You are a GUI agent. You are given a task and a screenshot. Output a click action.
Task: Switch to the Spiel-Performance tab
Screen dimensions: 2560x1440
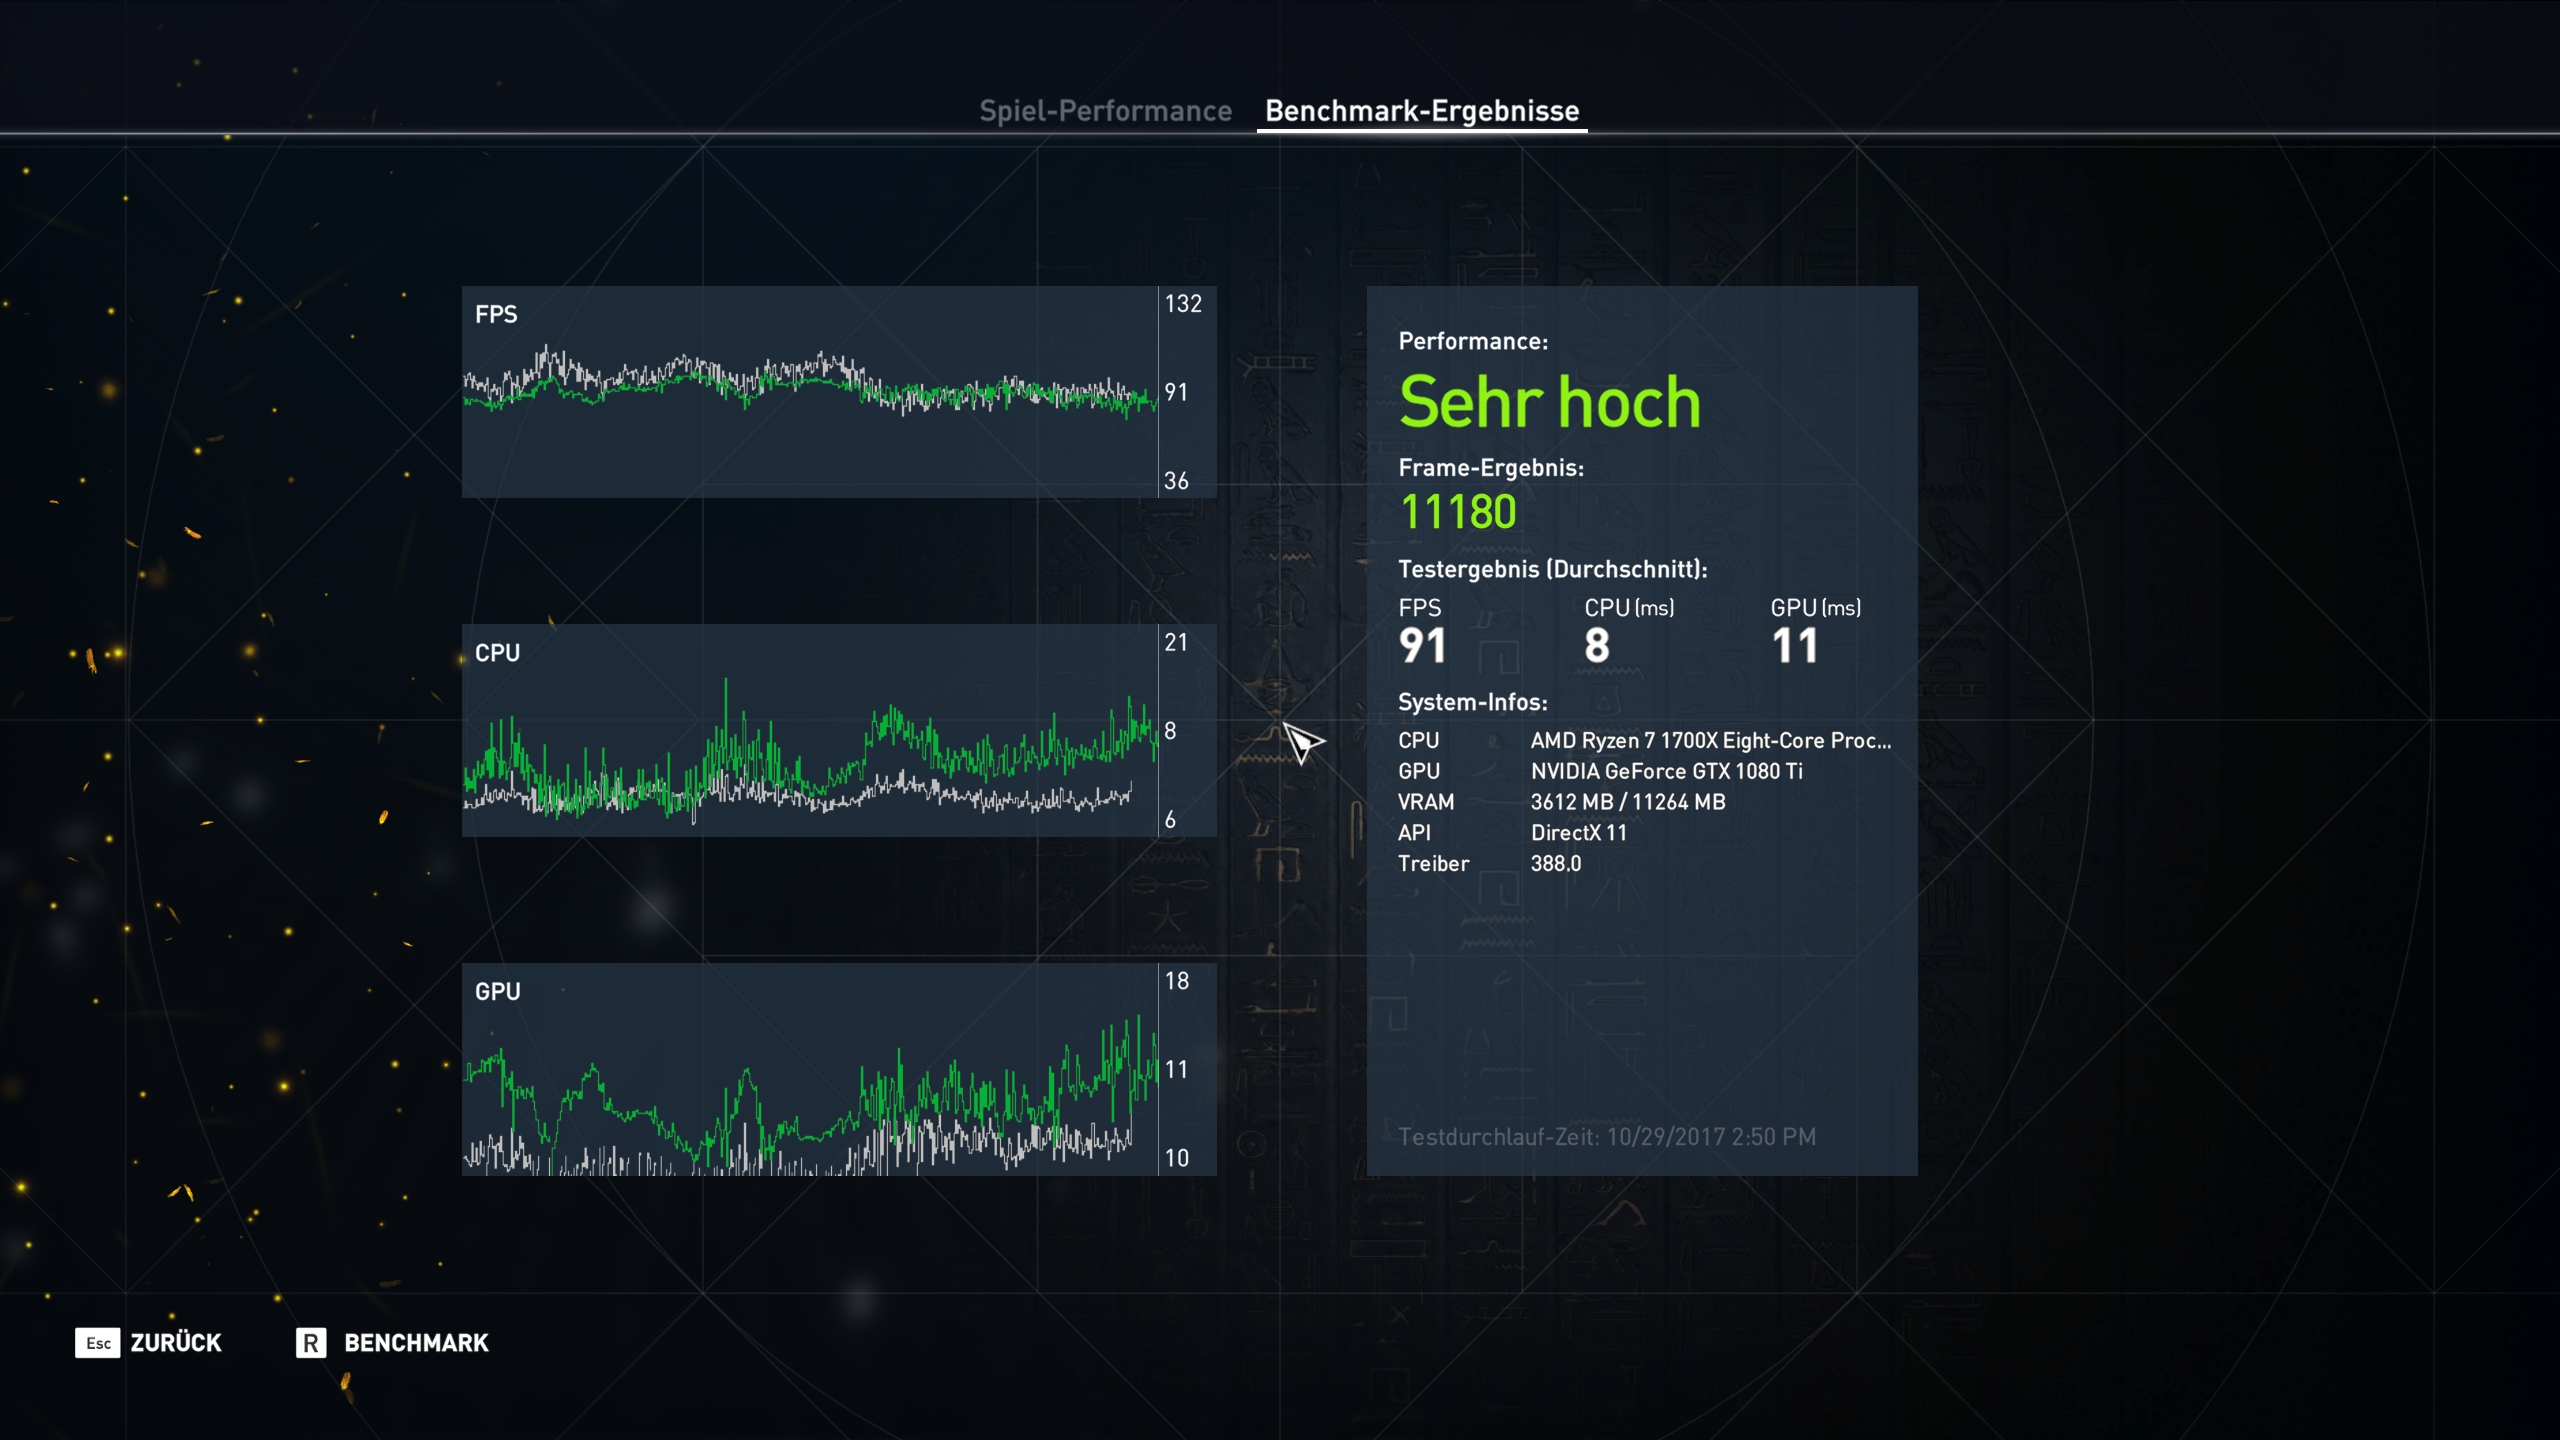(x=1105, y=111)
